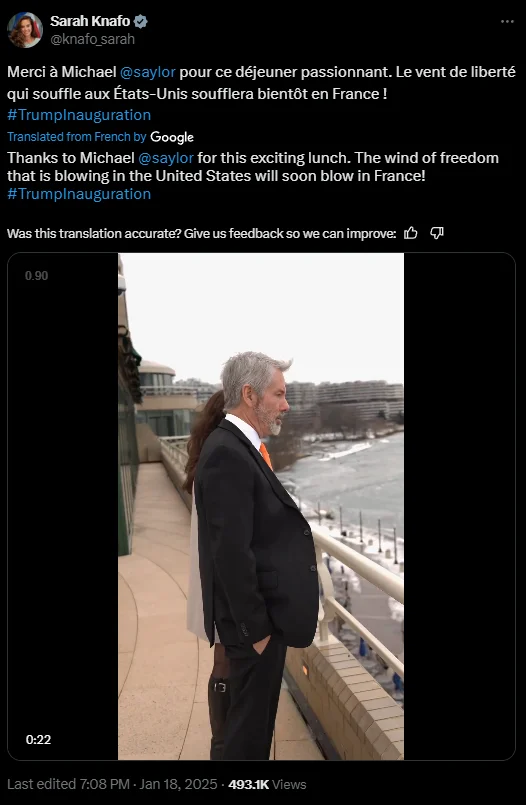Click the 0.90 label on the video
Image resolution: width=526 pixels, height=805 pixels.
pyautogui.click(x=36, y=276)
